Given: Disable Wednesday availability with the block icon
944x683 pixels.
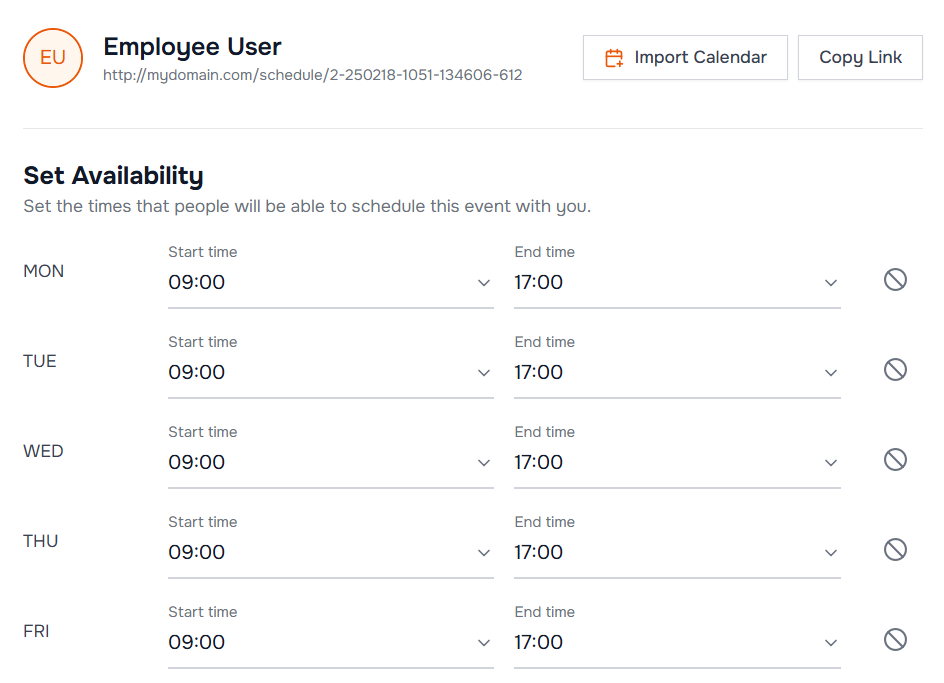Looking at the screenshot, I should [895, 459].
